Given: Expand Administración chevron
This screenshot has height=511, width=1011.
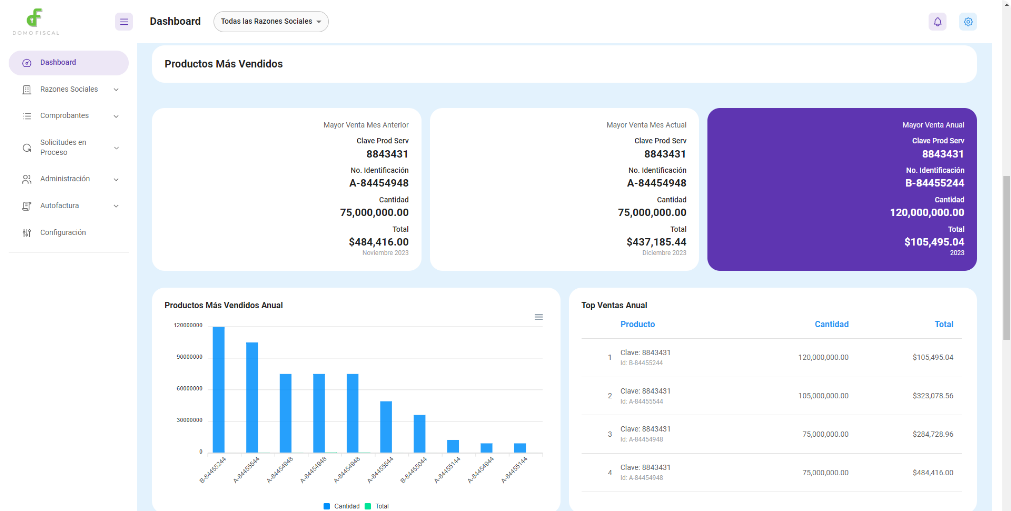Looking at the screenshot, I should click(116, 180).
